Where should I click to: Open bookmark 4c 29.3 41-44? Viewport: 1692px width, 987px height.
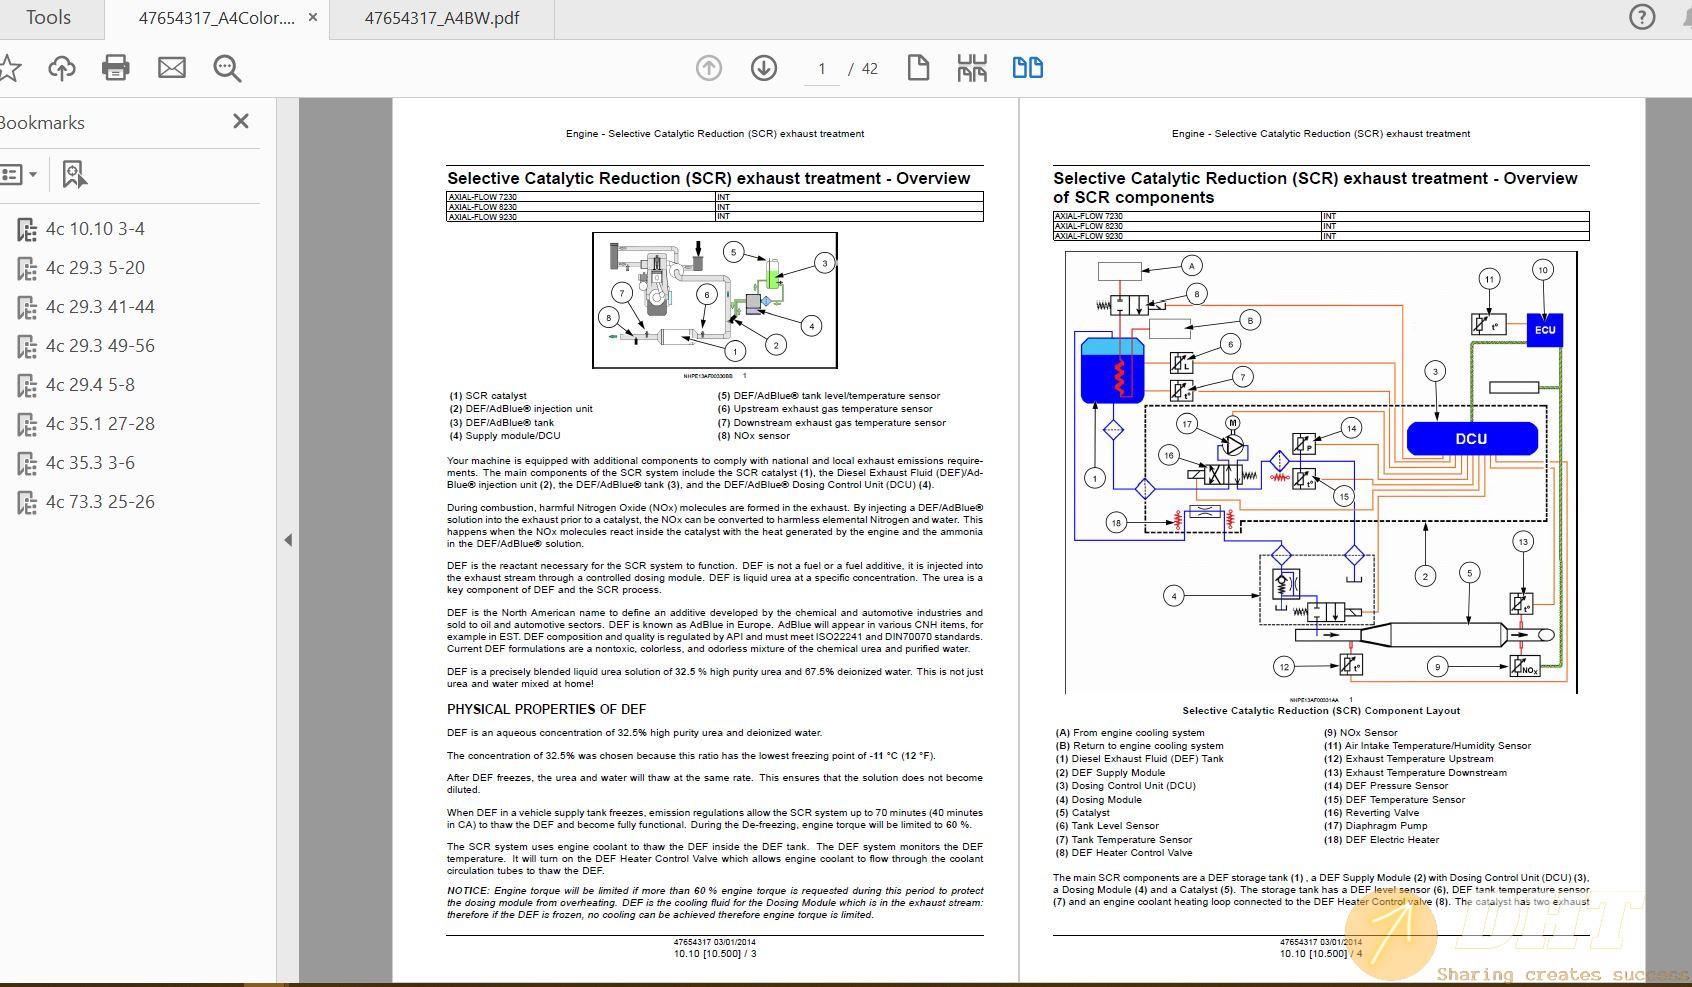[x=100, y=307]
